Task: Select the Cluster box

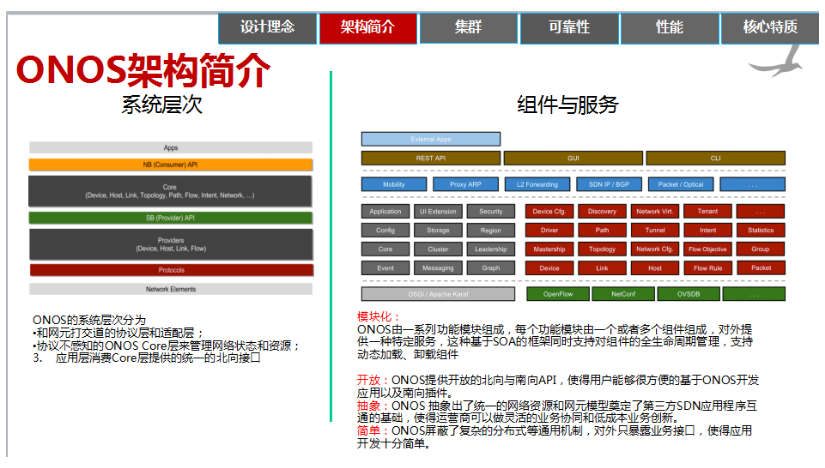Action: pos(438,249)
